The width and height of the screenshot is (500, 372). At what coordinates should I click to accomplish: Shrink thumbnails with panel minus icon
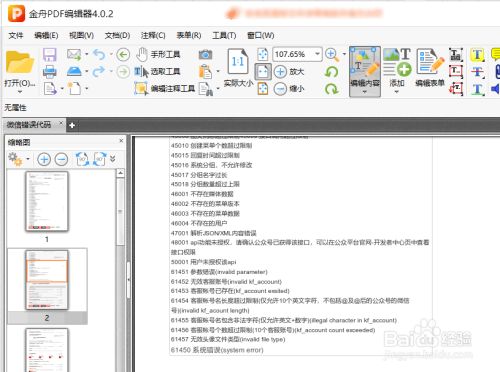pos(61,159)
